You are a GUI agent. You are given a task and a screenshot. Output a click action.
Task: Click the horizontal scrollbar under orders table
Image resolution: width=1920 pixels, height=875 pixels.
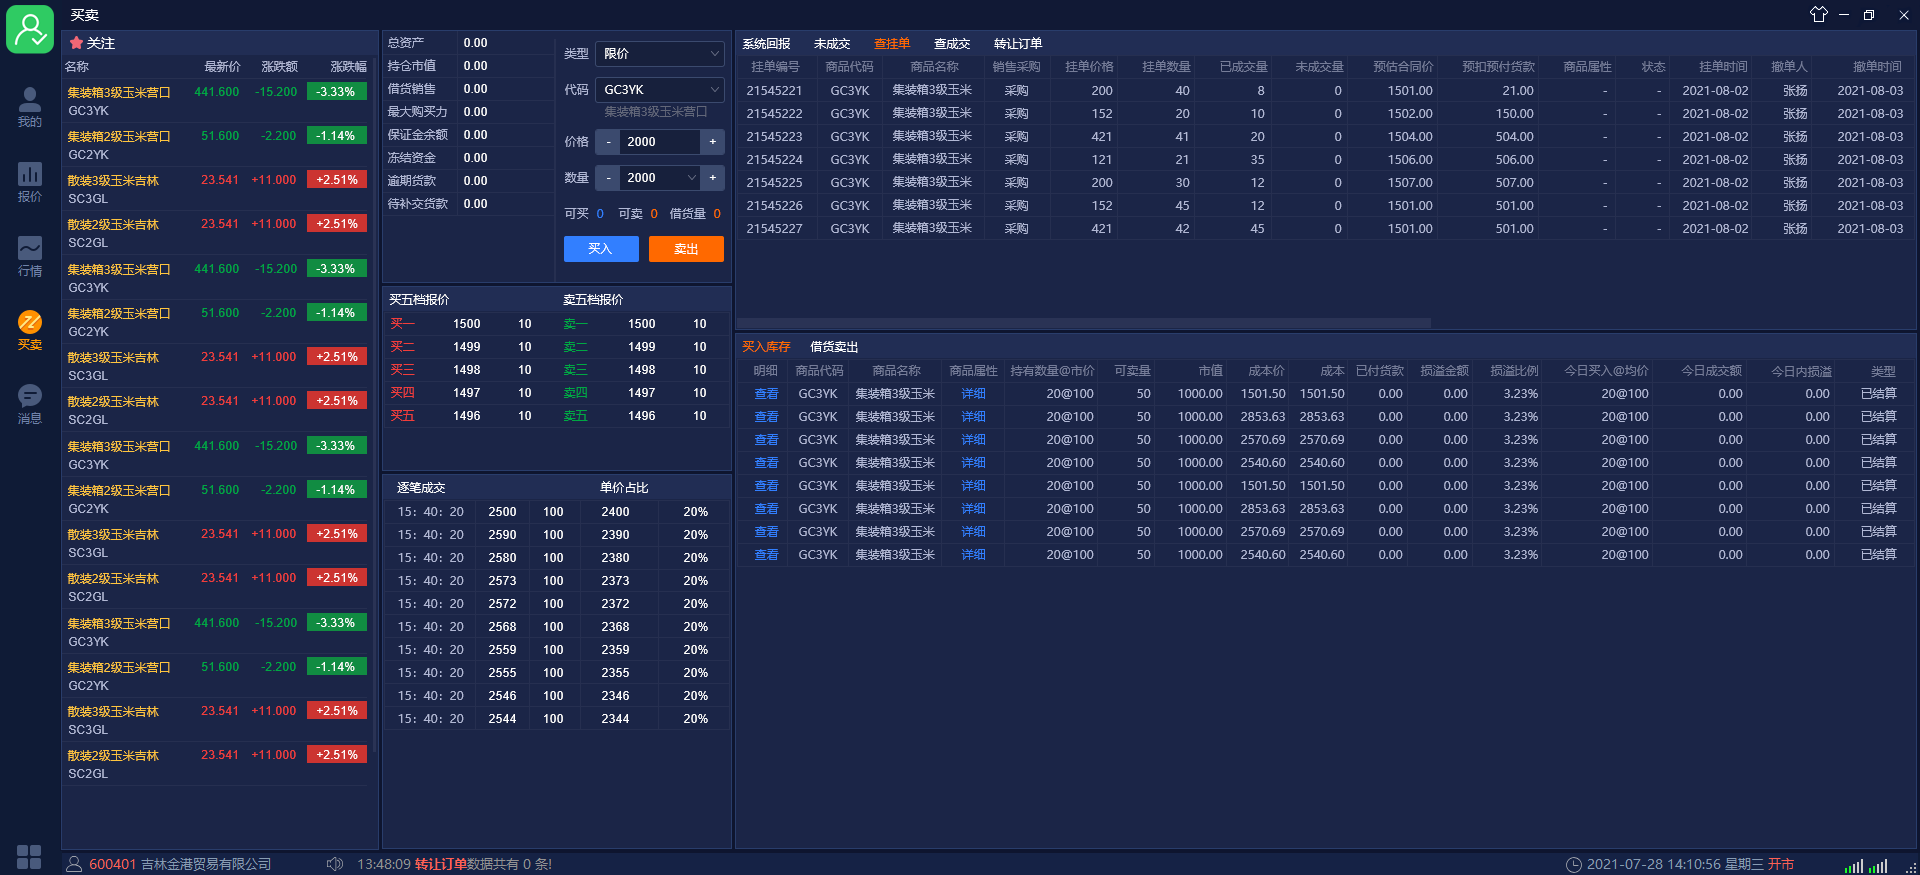point(1084,323)
